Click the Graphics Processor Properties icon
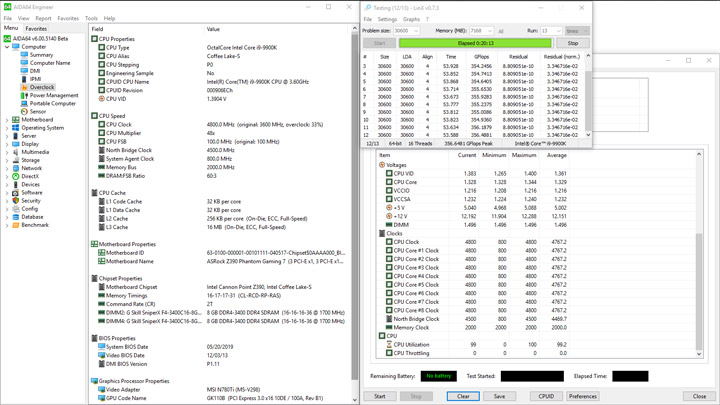This screenshot has height=405, width=720. [94, 381]
